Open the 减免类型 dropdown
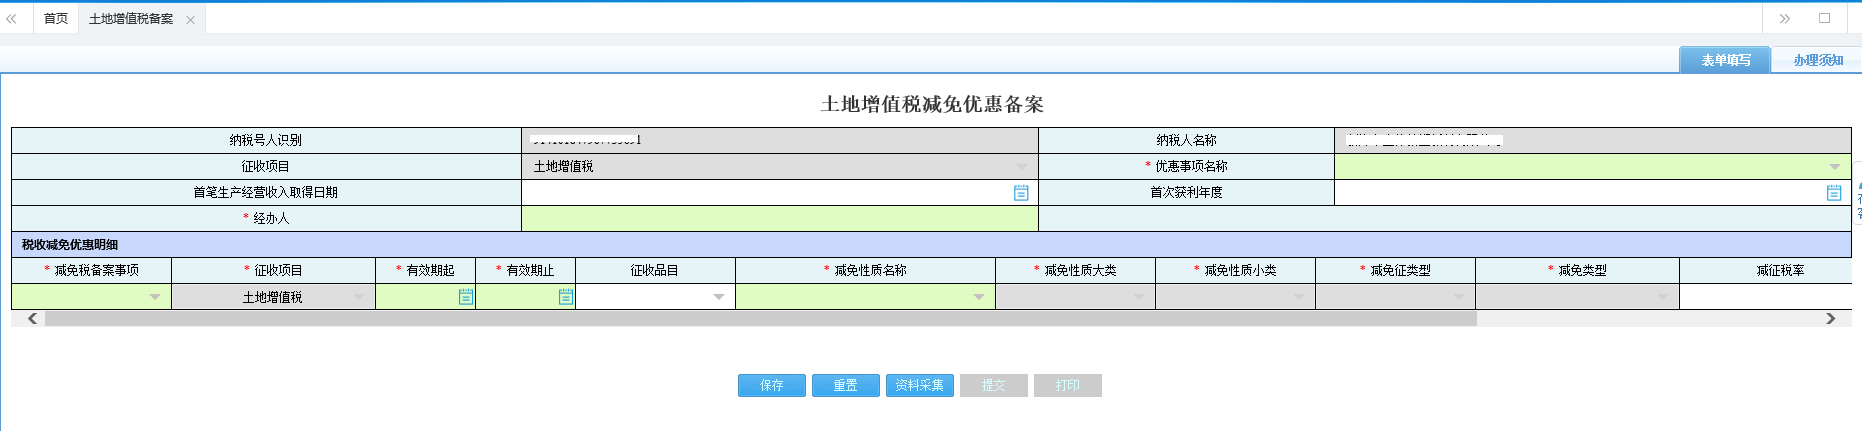This screenshot has height=431, width=1862. click(1663, 297)
